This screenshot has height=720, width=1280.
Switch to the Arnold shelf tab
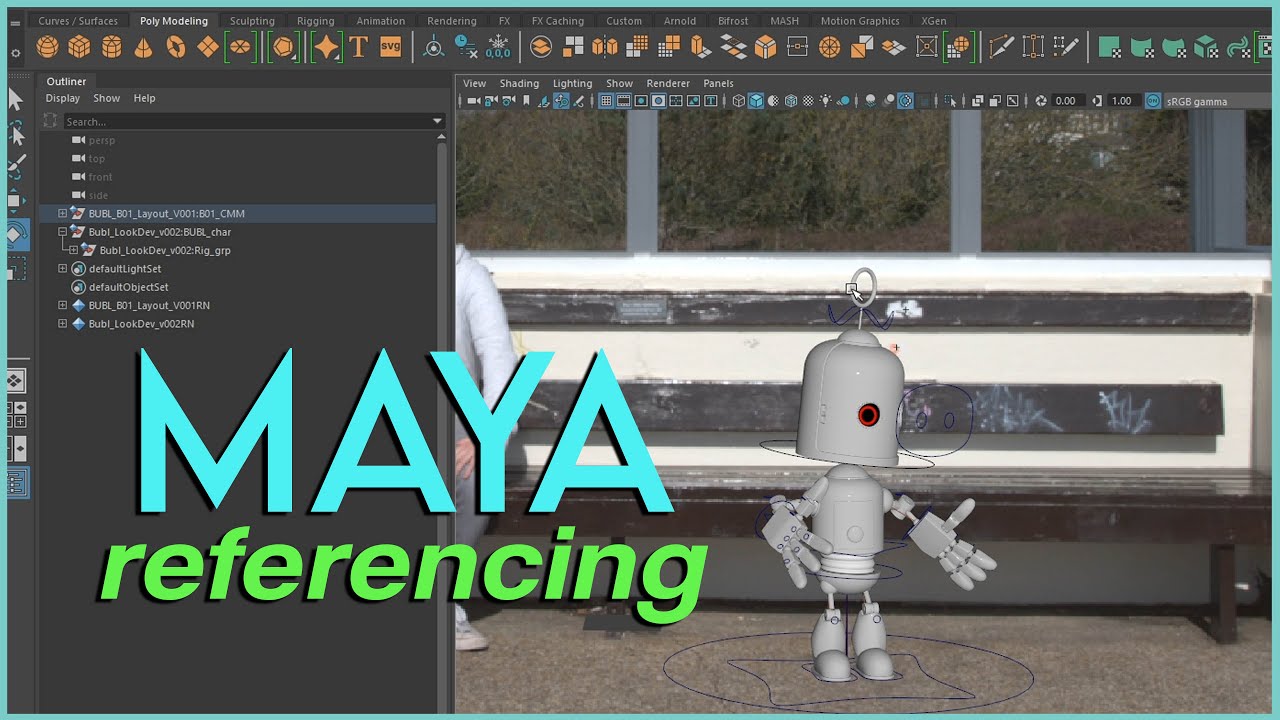tap(680, 20)
